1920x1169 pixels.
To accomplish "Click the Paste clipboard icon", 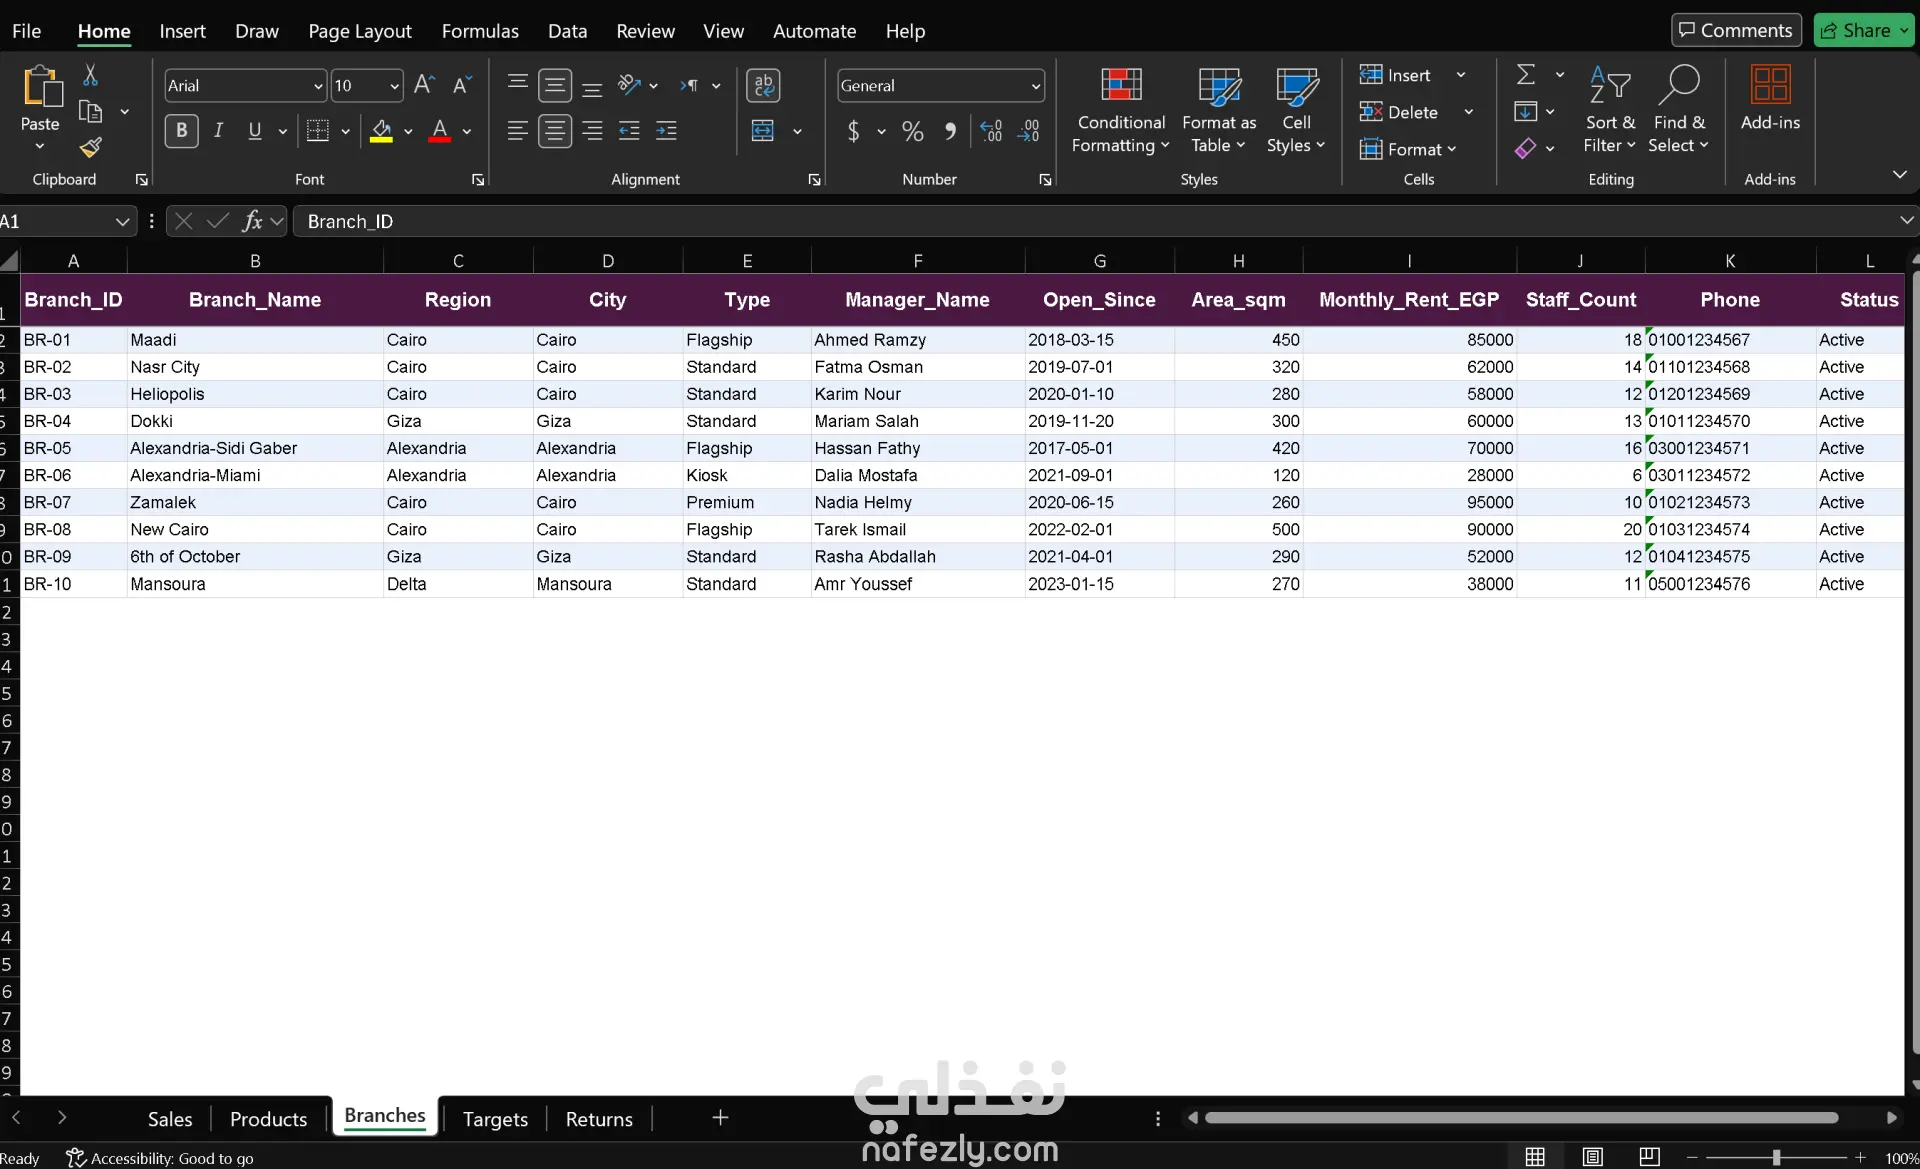I will click(41, 87).
